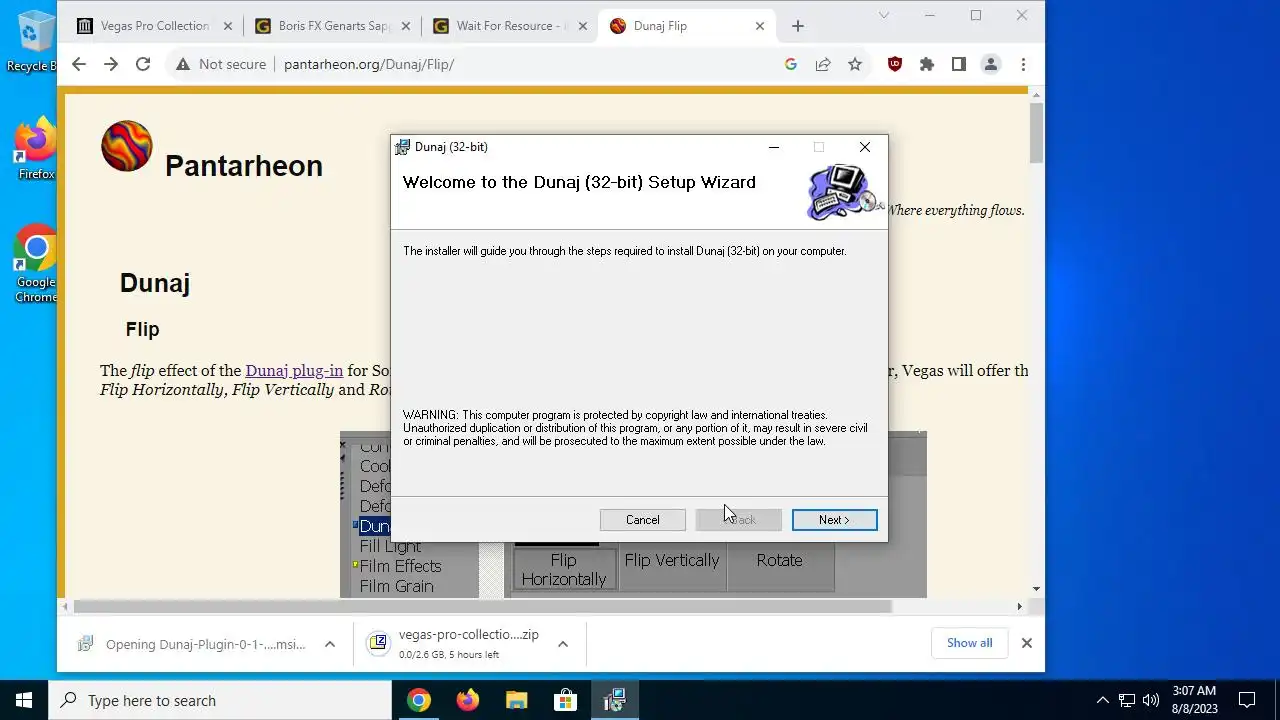Click the Pantarheon swirl logo

click(x=127, y=146)
